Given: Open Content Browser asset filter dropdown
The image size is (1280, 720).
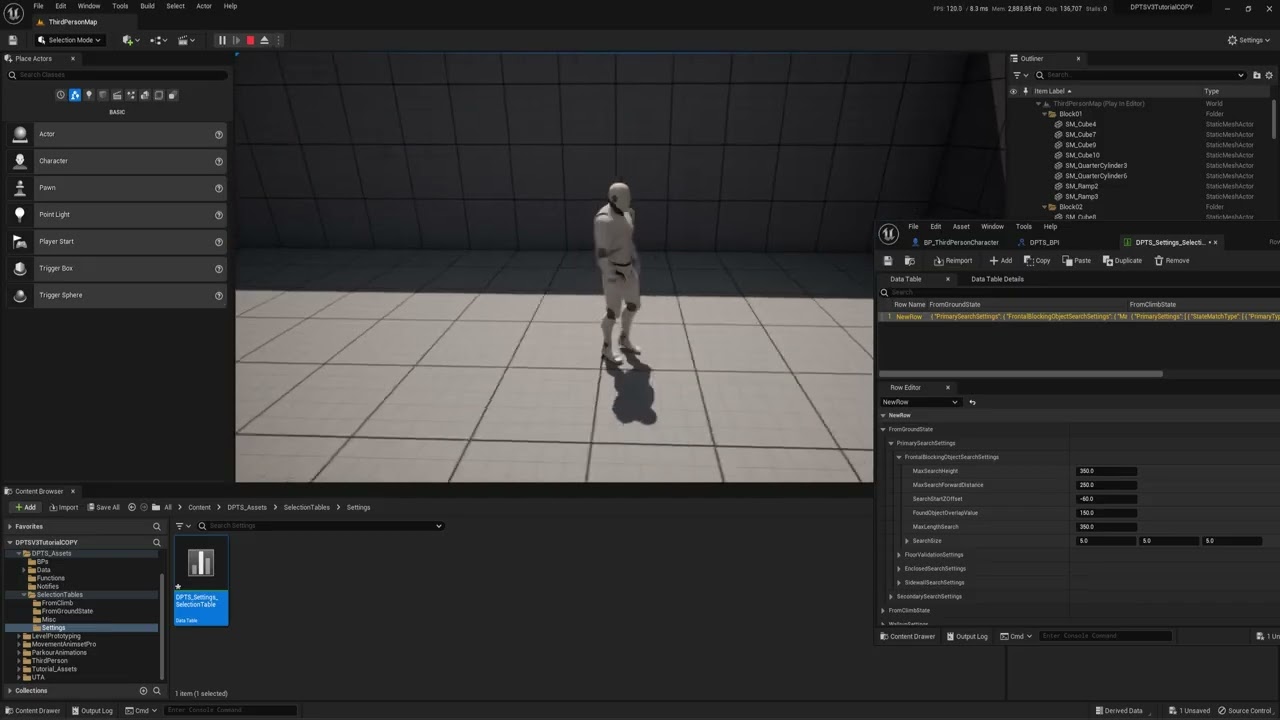Looking at the screenshot, I should (x=183, y=526).
